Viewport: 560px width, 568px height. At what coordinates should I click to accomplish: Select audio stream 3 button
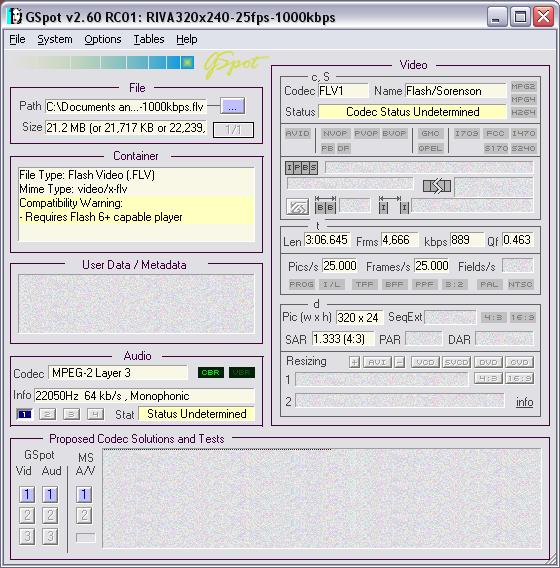[x=71, y=414]
